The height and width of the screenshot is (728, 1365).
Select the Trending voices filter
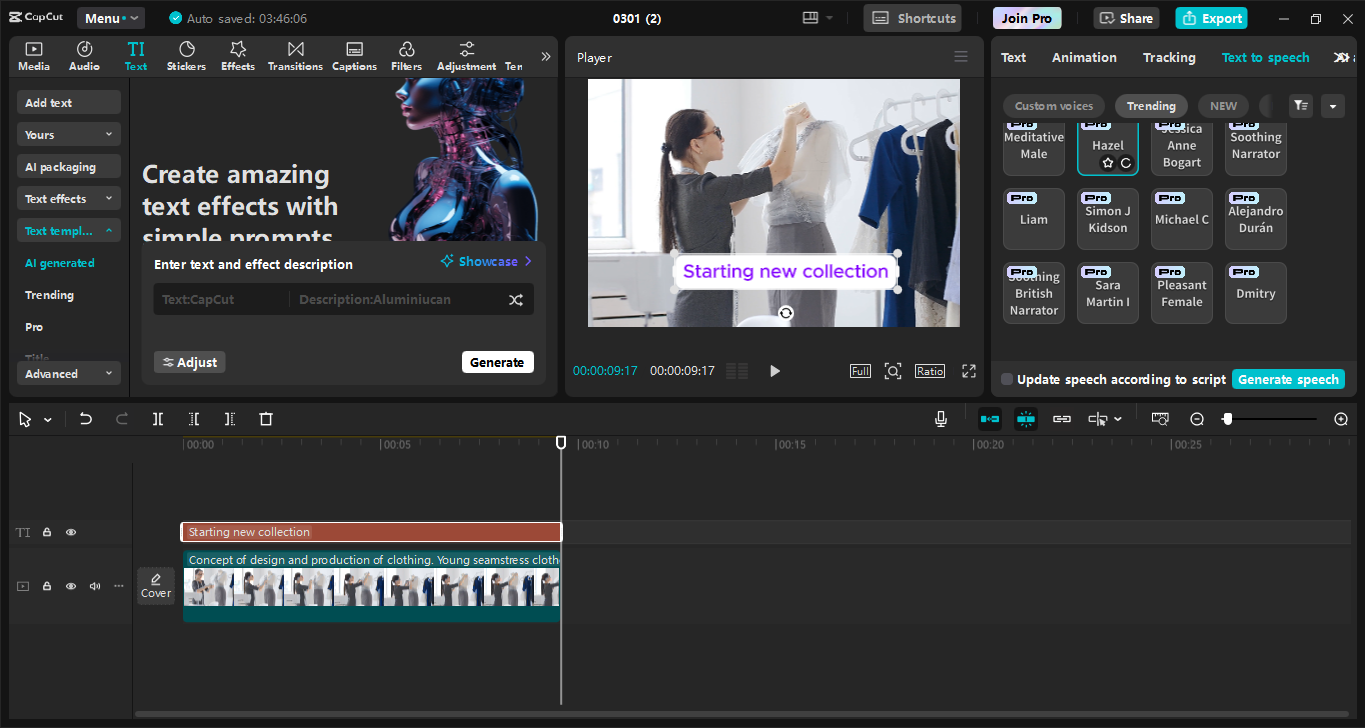pyautogui.click(x=1151, y=106)
